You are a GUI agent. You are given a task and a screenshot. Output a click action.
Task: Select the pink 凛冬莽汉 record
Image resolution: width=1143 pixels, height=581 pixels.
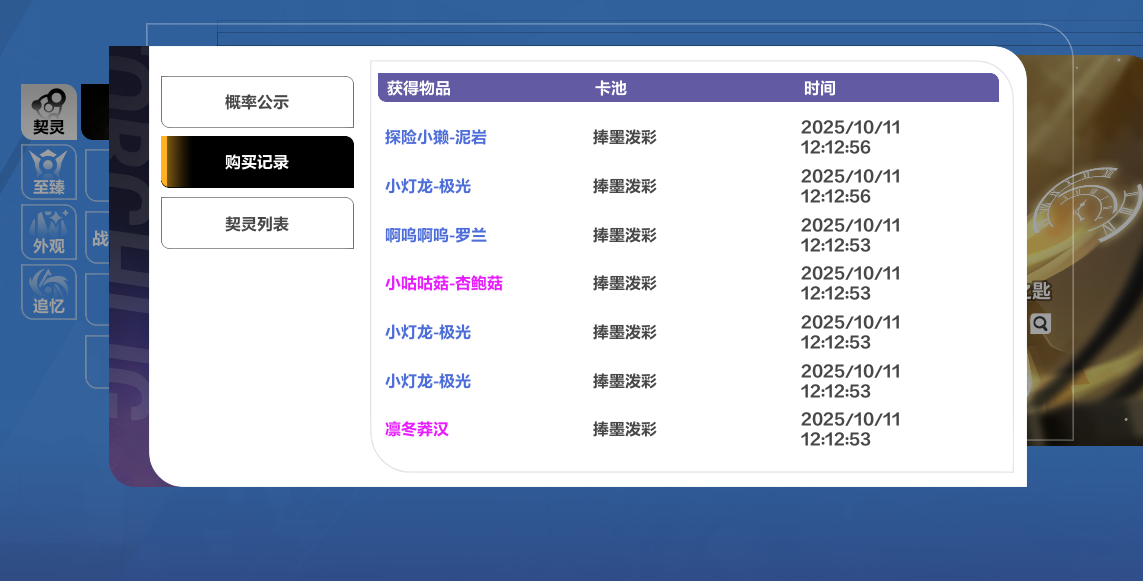[417, 430]
